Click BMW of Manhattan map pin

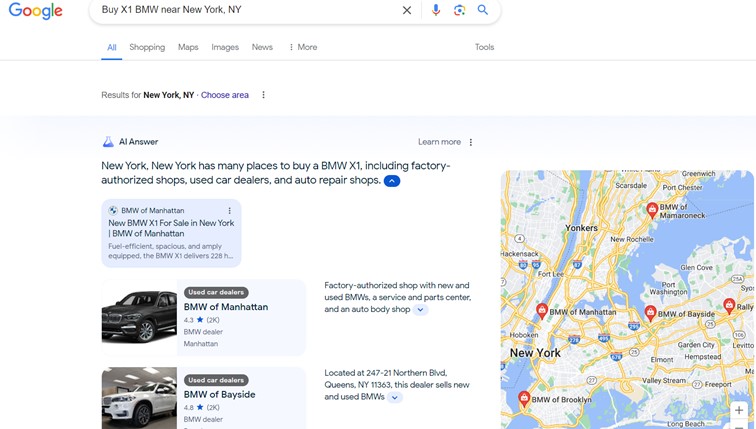pyautogui.click(x=542, y=311)
